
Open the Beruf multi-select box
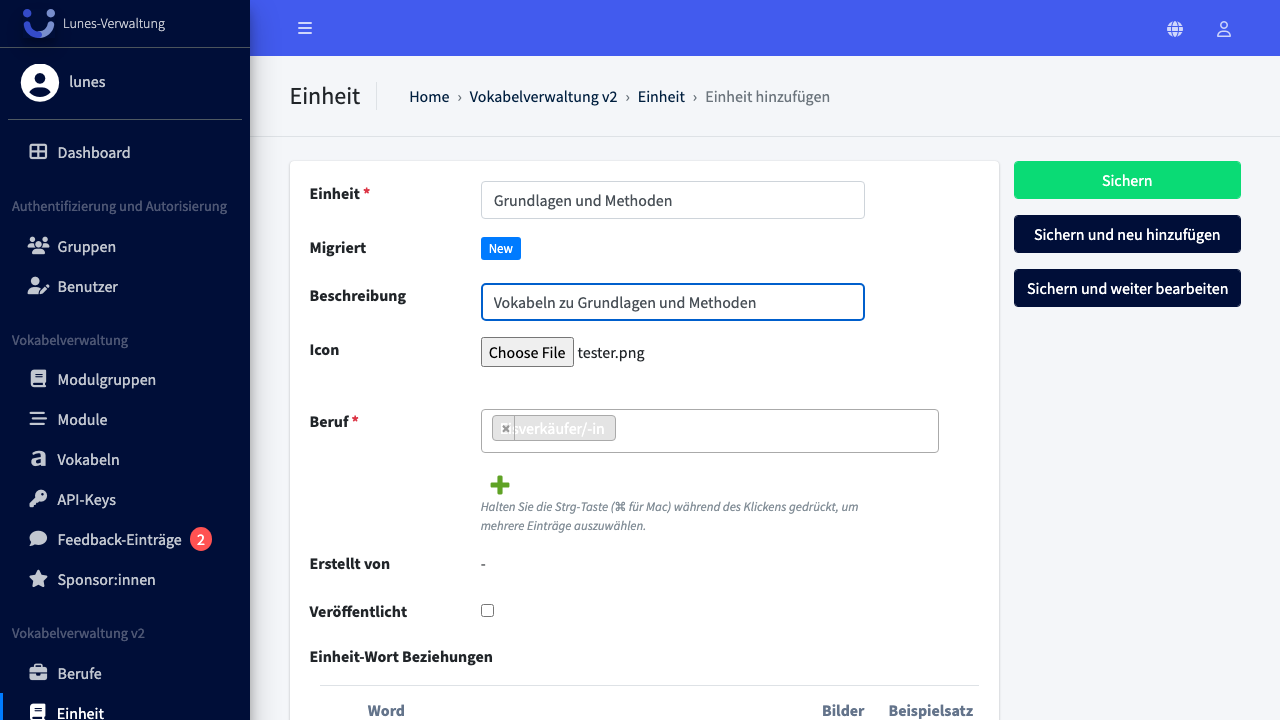[x=710, y=431]
